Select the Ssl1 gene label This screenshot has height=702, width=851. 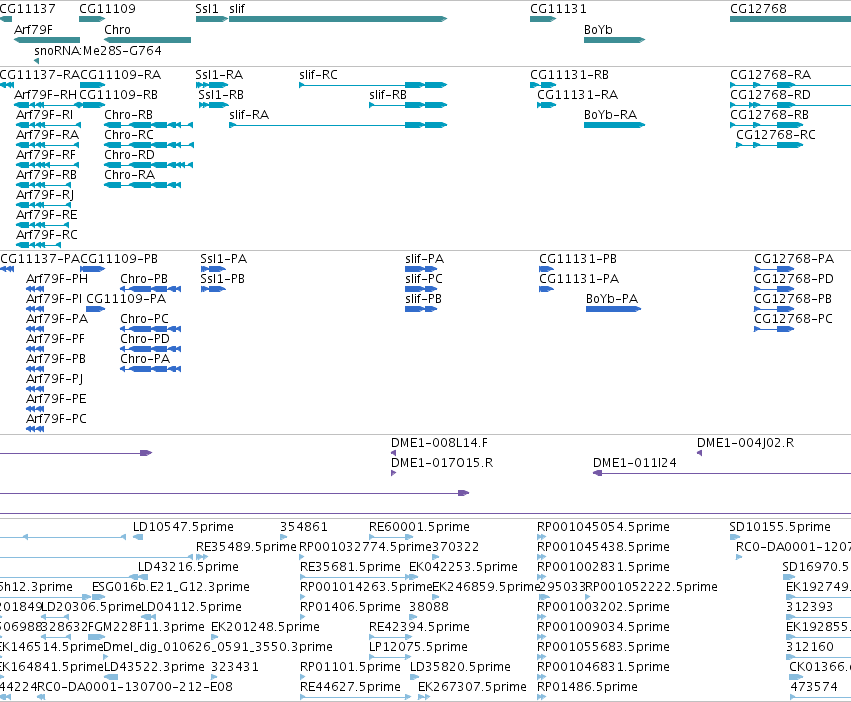click(207, 9)
